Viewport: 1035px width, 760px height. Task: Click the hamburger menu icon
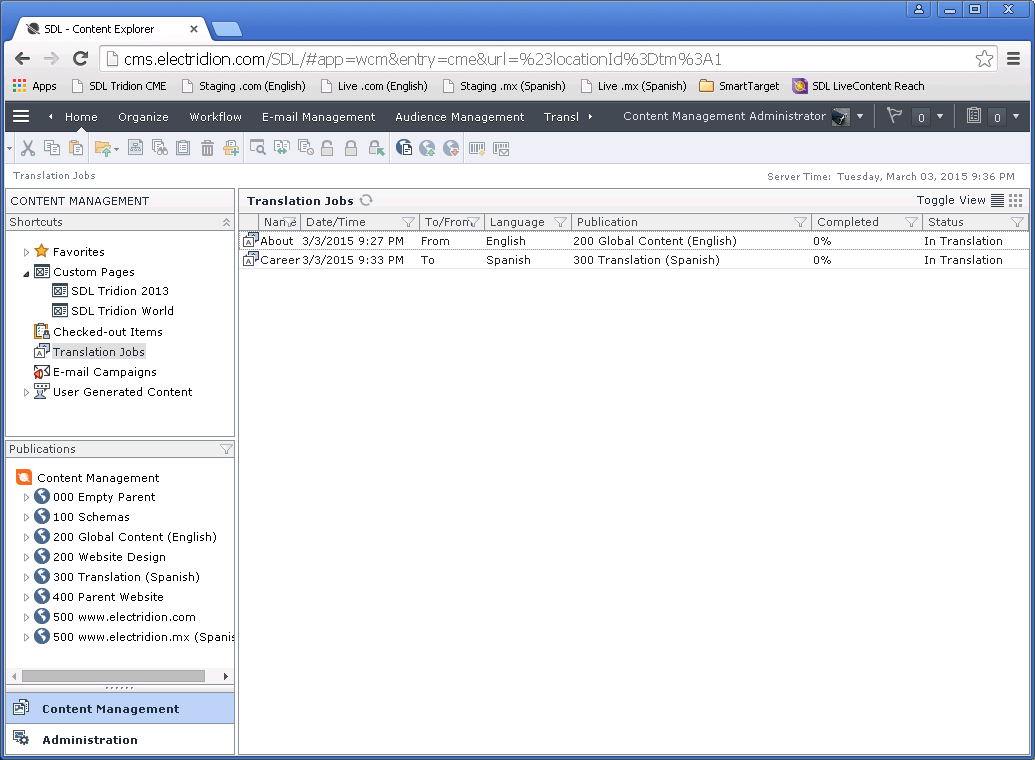21,117
